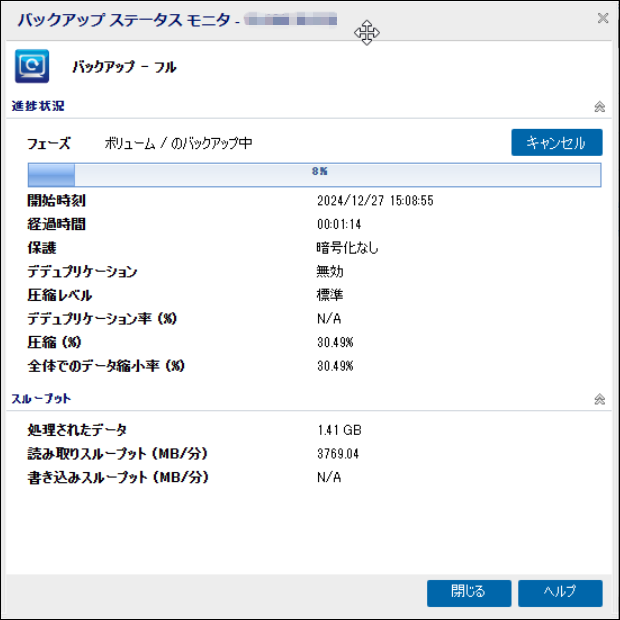The image size is (620, 620).
Task: Click the 暗号化なし protection value
Action: tap(348, 248)
